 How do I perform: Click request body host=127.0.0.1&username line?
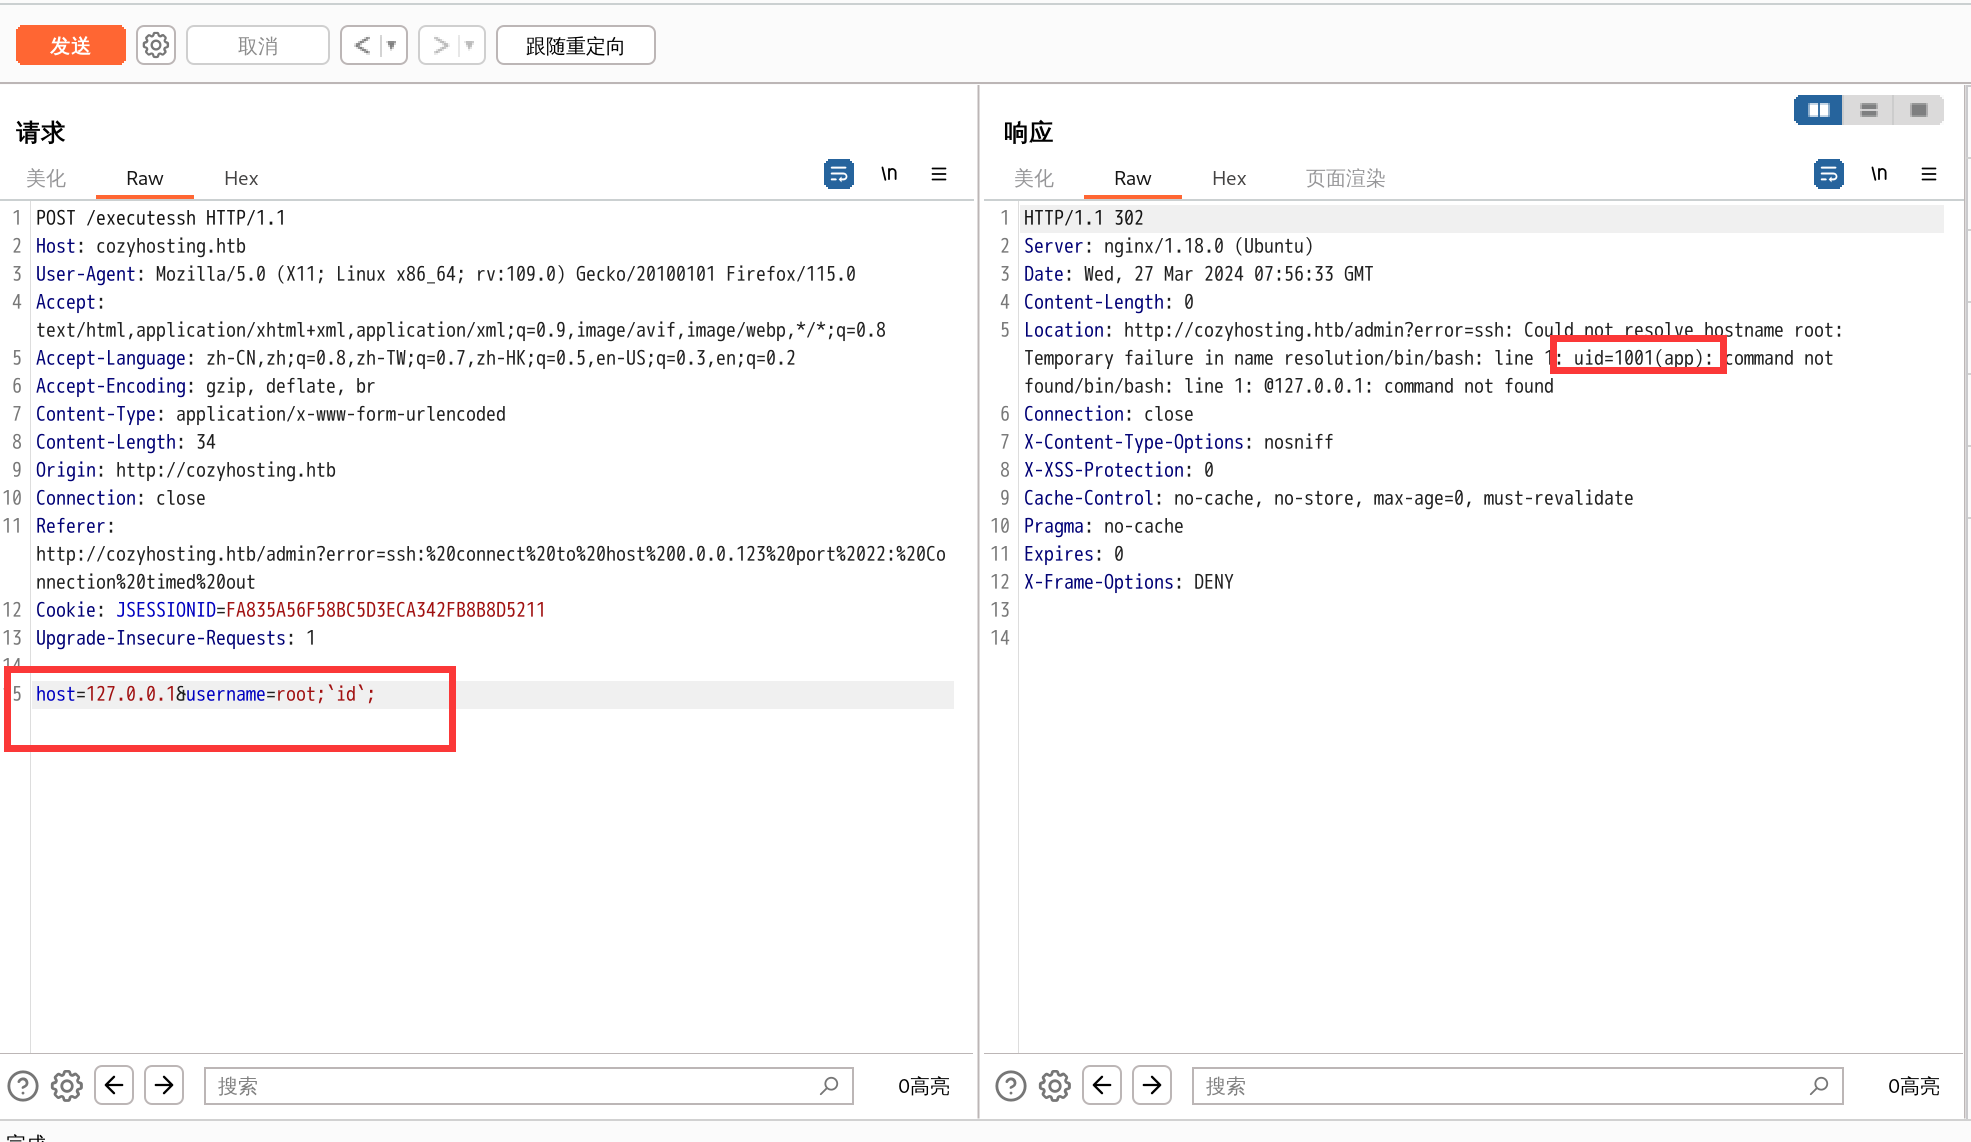click(205, 694)
